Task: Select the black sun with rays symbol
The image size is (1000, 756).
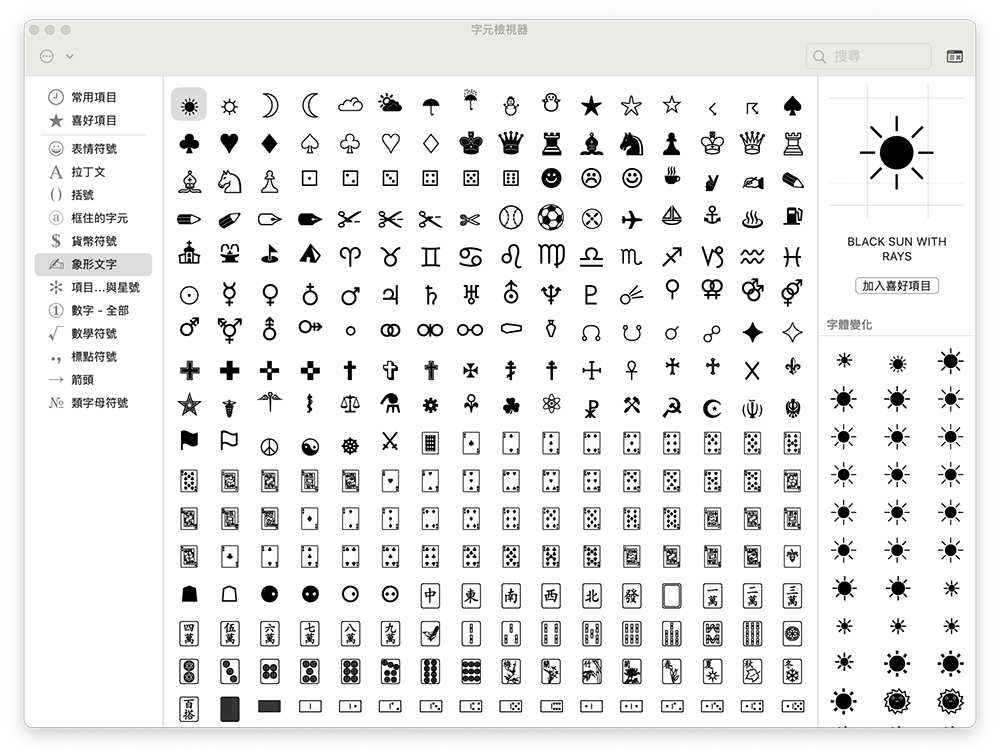Action: point(189,105)
